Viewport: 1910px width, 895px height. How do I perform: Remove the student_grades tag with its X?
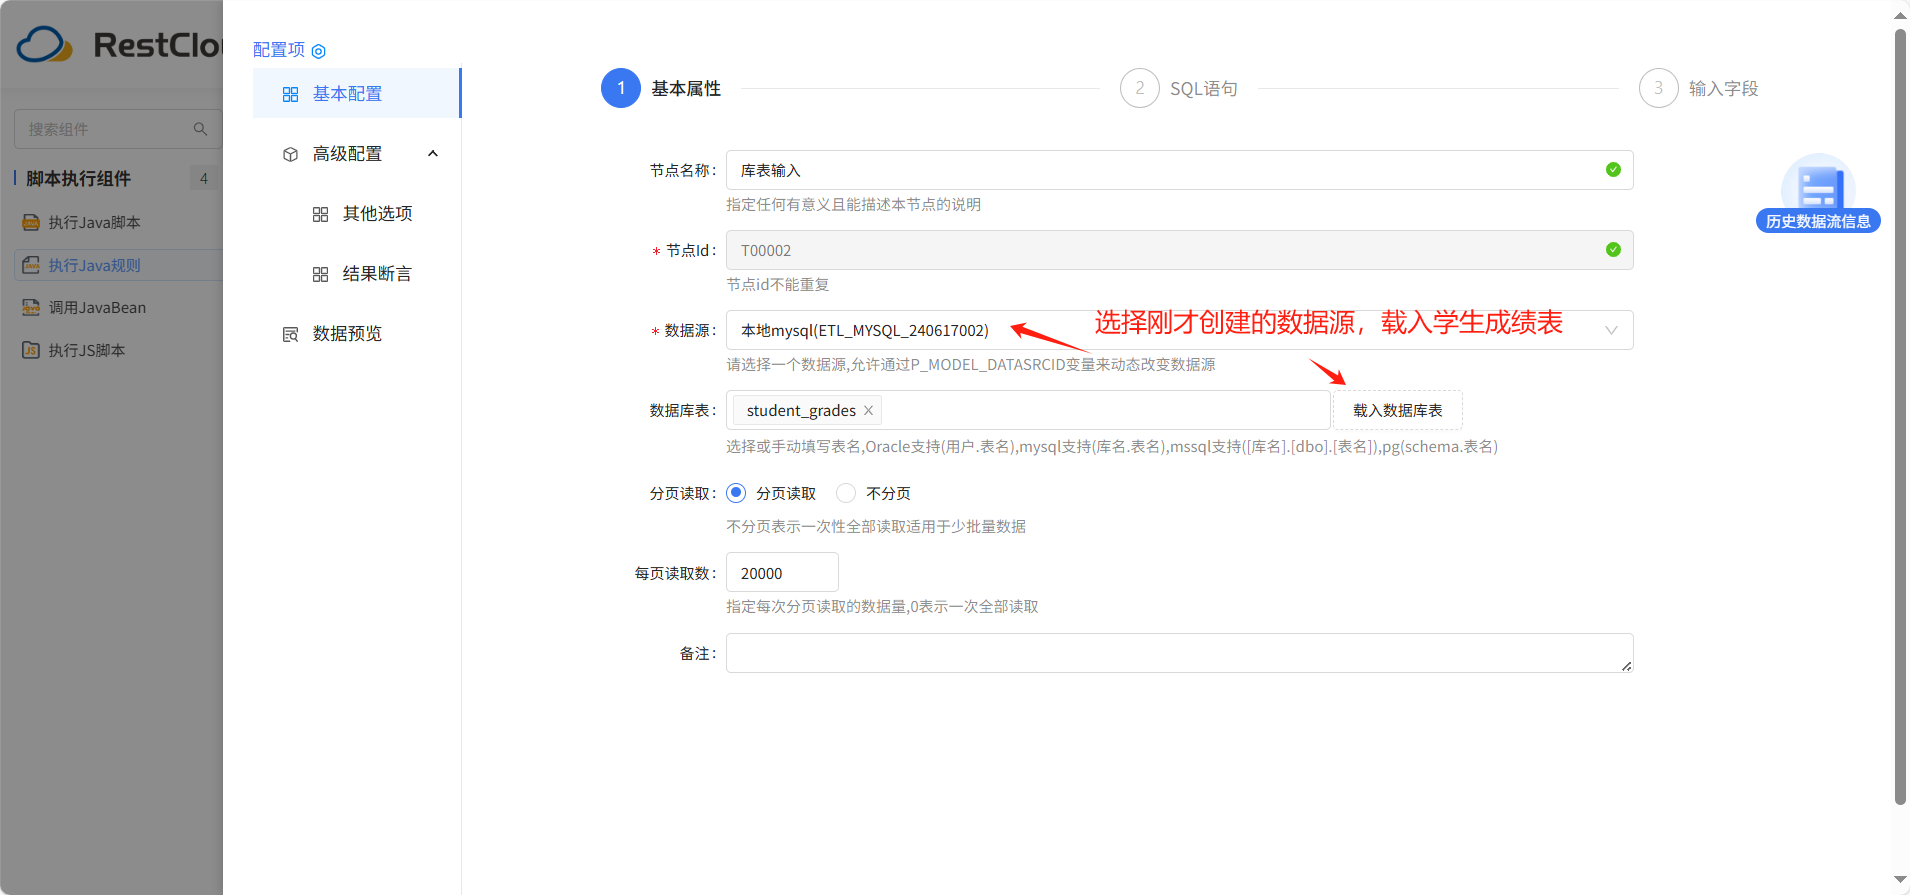[868, 411]
